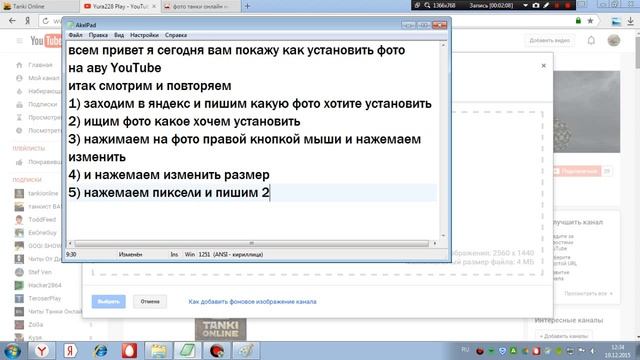Image resolution: width=640 pixels, height=360 pixels.
Task: Open Yandex Browser from taskbar
Action: click(x=41, y=351)
